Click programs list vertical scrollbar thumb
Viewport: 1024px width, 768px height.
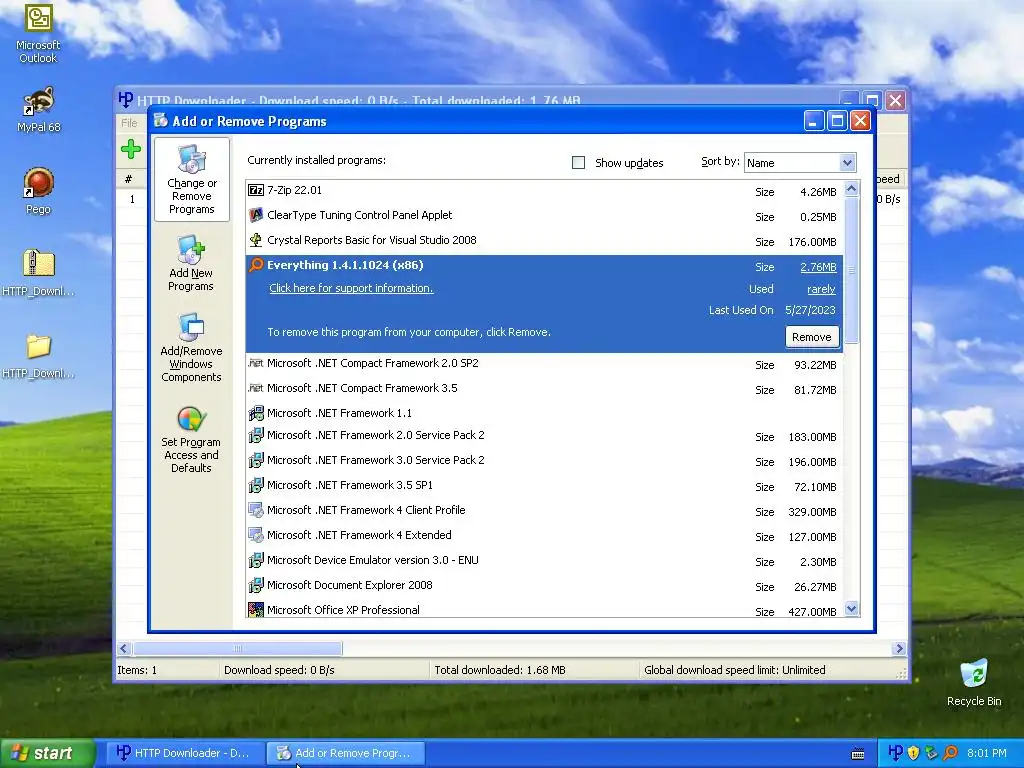pos(852,270)
